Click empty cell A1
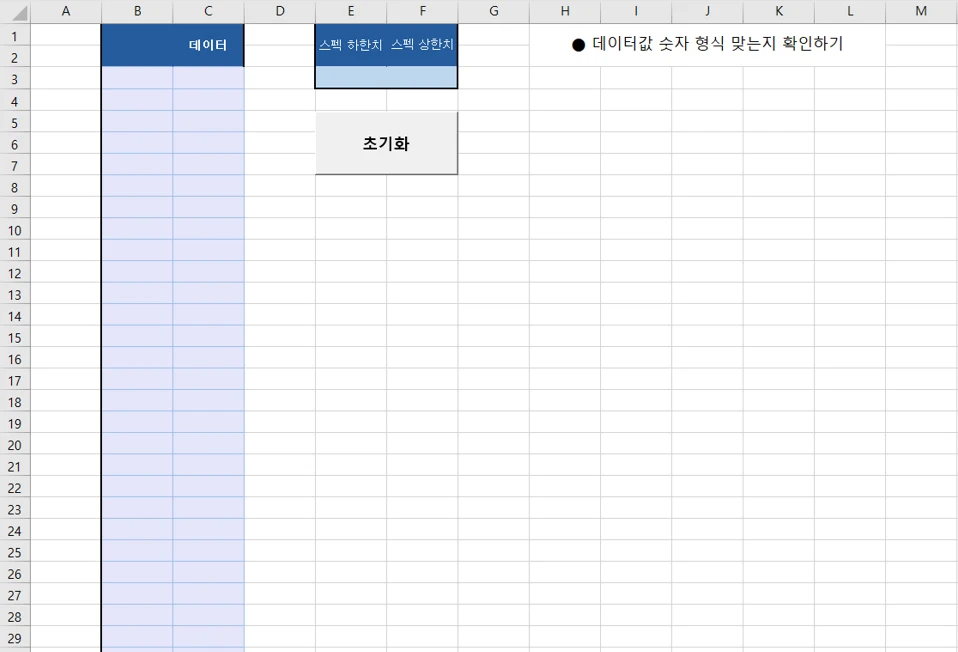This screenshot has height=652, width=958. [66, 35]
